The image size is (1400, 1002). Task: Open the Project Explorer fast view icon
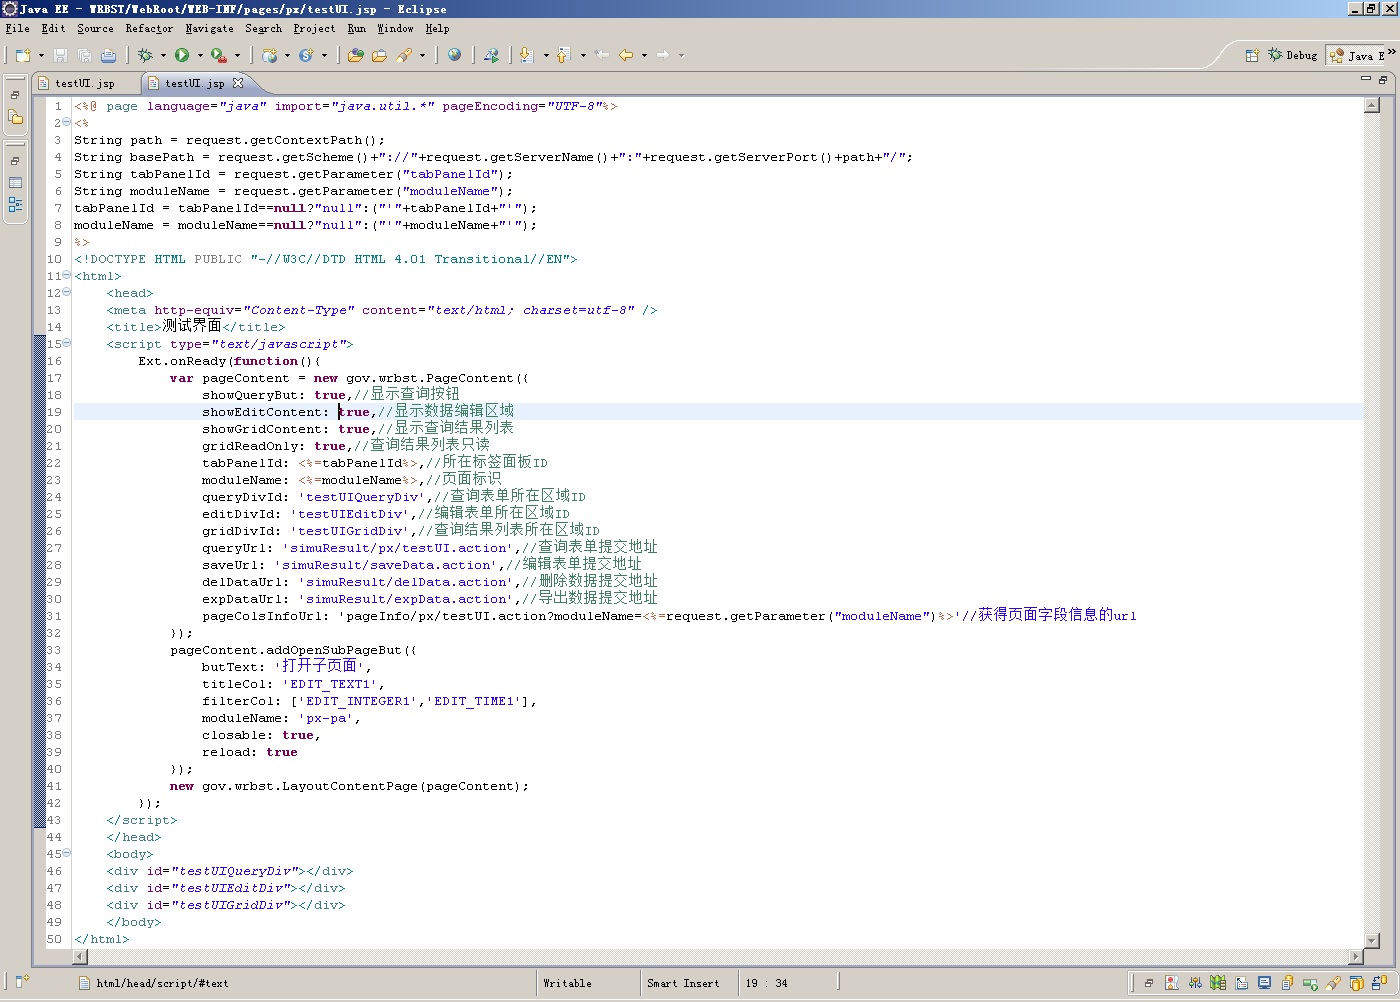(15, 117)
